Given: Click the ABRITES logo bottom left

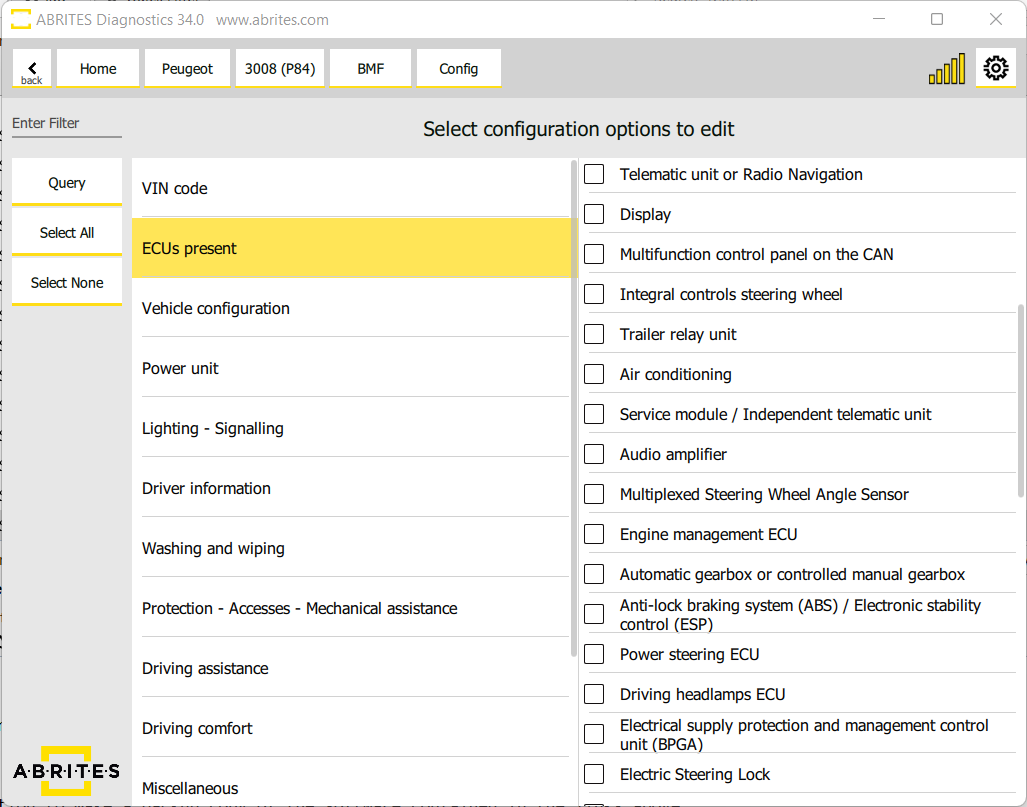Looking at the screenshot, I should pos(66,770).
